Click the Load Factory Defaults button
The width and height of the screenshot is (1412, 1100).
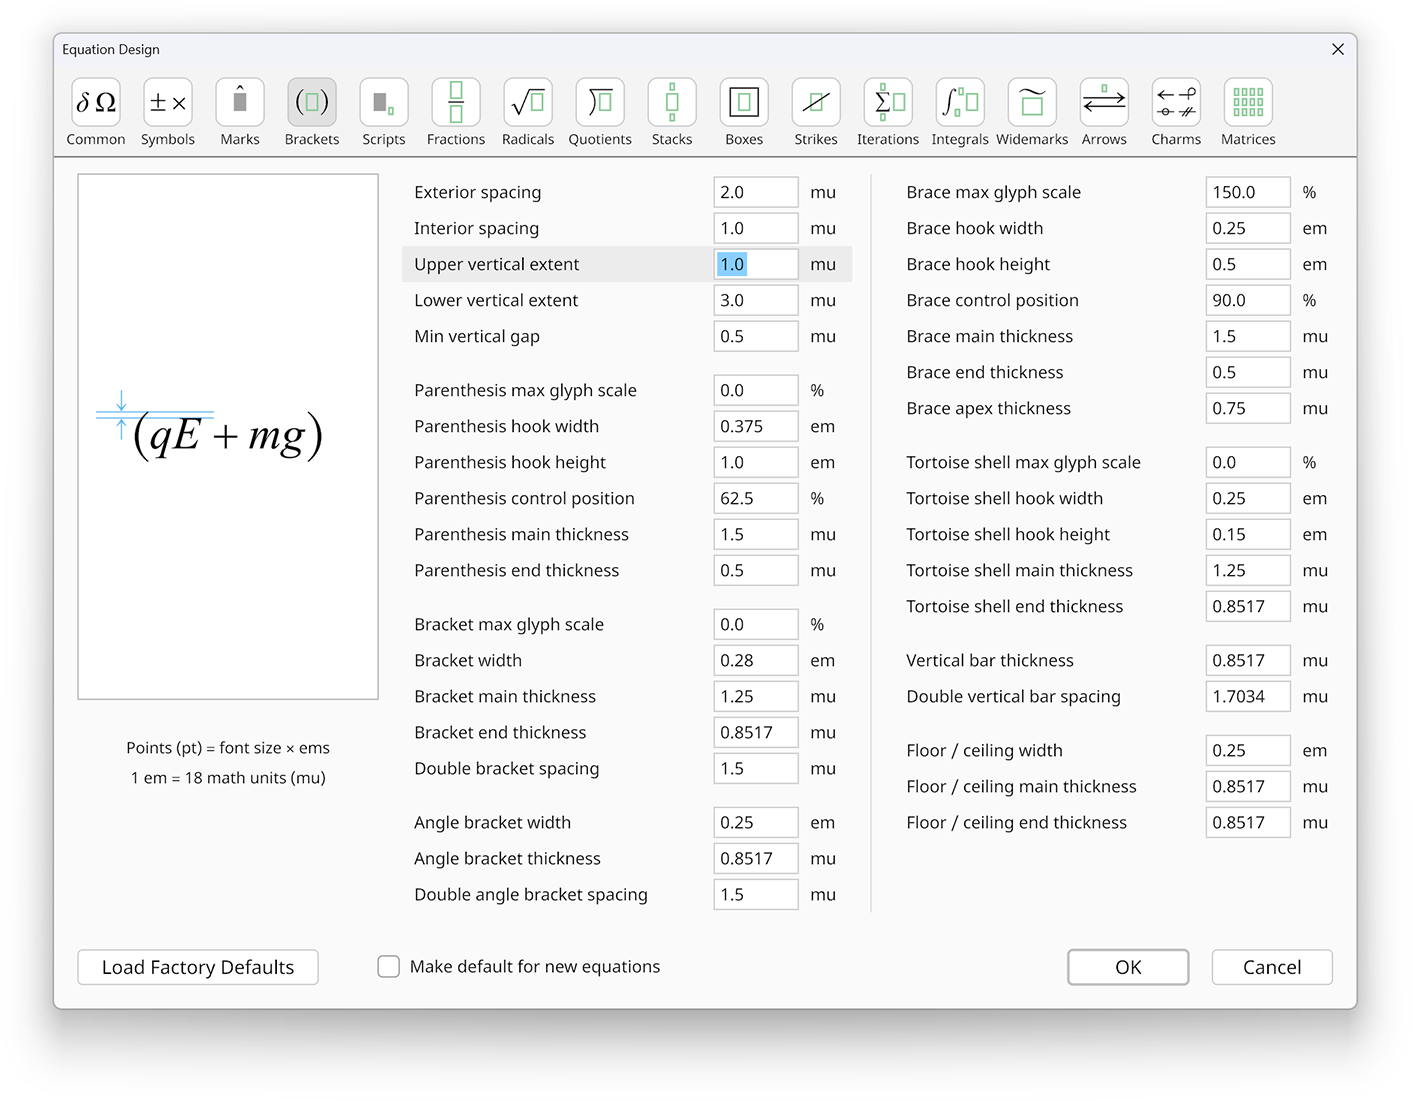(x=197, y=967)
